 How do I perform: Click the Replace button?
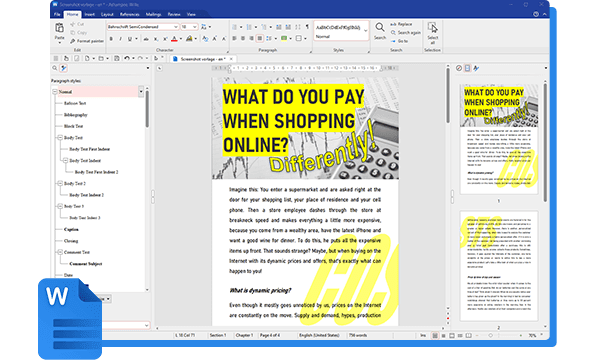click(x=401, y=24)
